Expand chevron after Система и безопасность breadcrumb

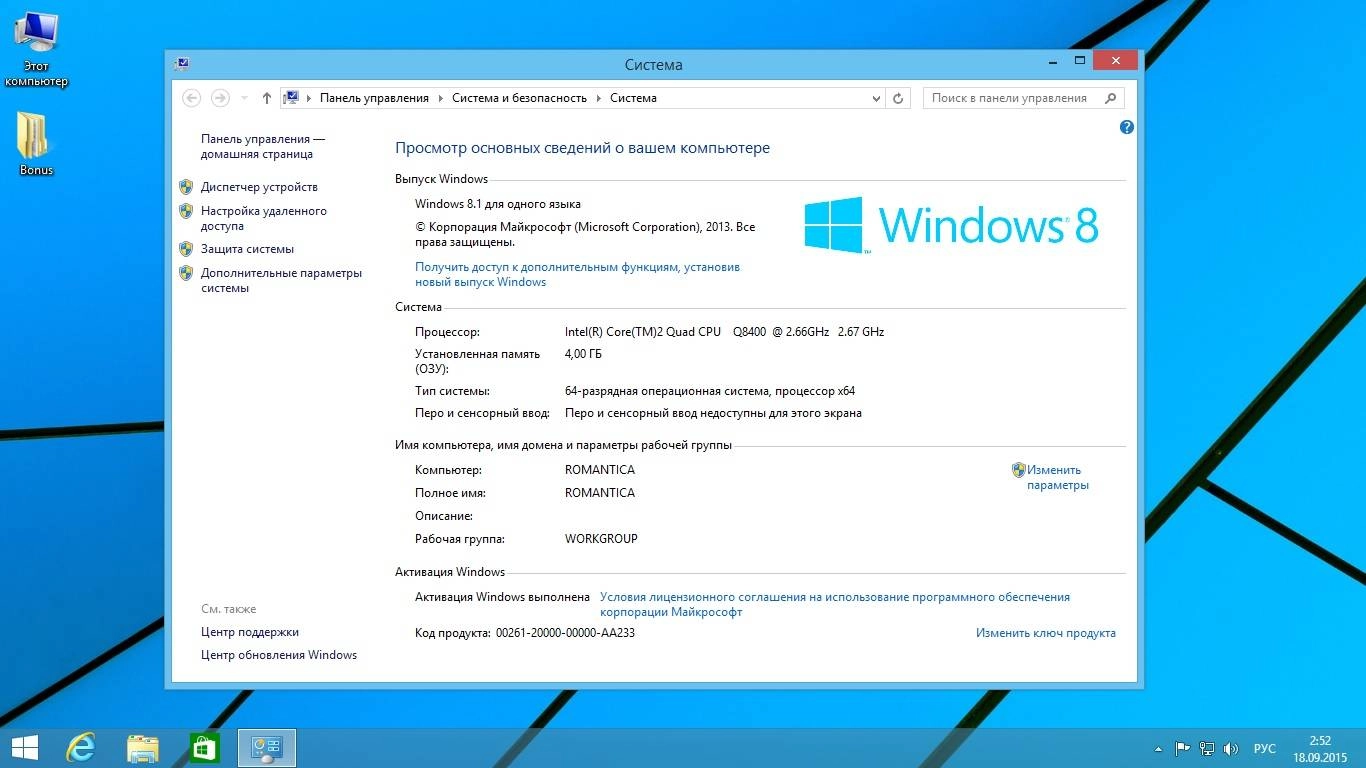click(598, 98)
